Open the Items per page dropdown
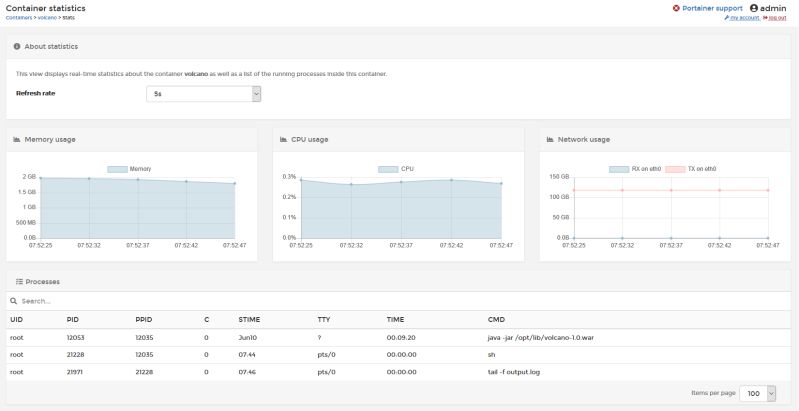Image resolution: width=799 pixels, height=411 pixels. coord(758,393)
